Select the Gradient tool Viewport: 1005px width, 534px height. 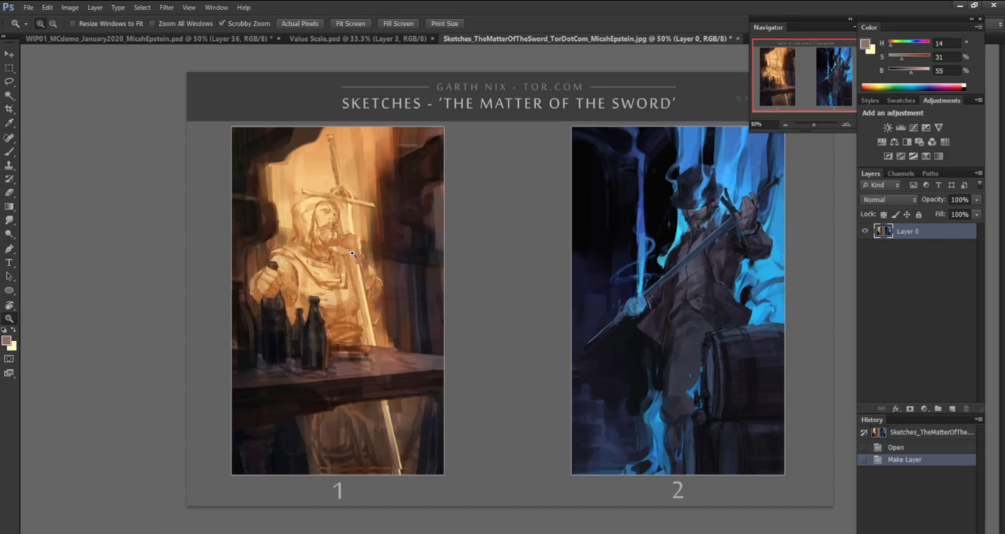[x=9, y=207]
